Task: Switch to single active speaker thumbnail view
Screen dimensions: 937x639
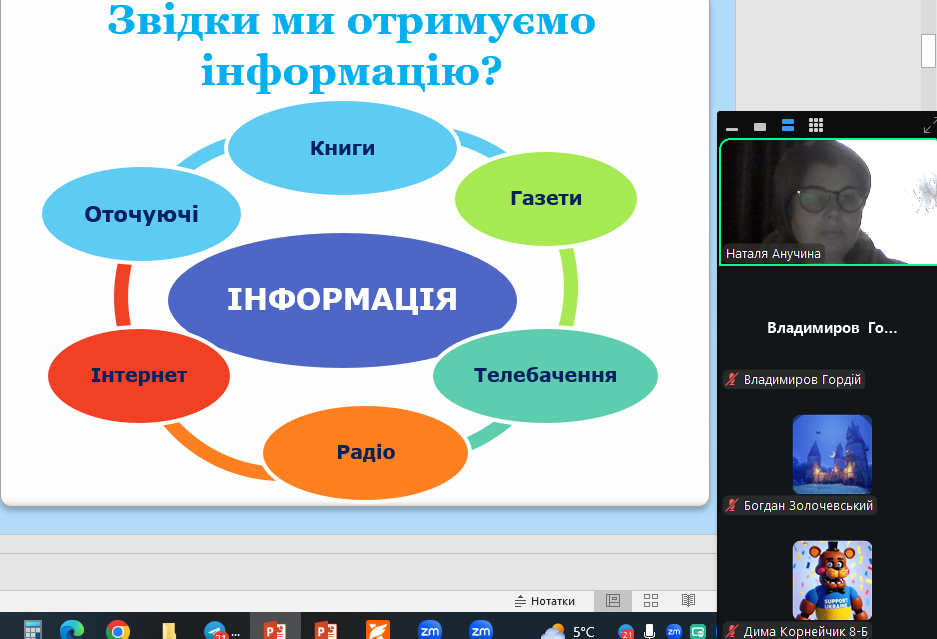Action: tap(760, 126)
